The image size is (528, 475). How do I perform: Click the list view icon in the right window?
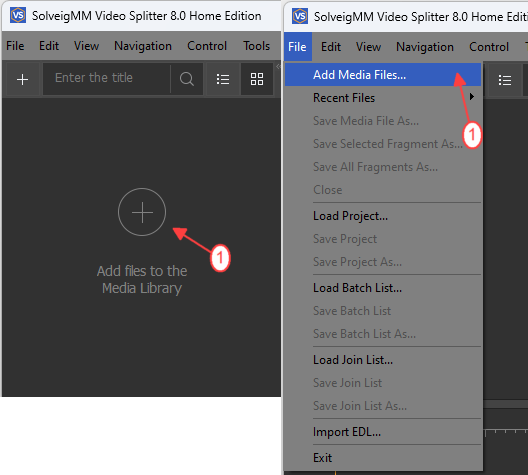coord(505,80)
